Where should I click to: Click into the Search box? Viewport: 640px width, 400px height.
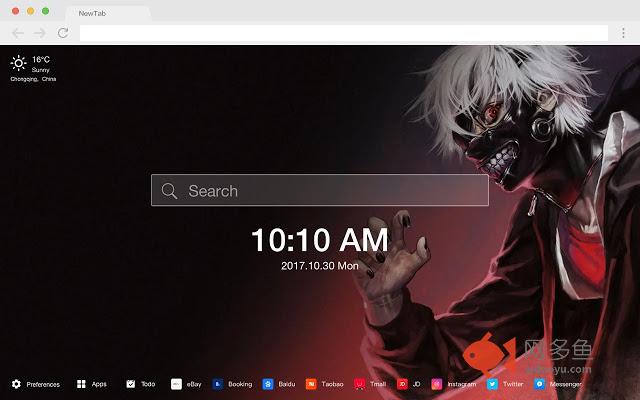click(x=320, y=190)
